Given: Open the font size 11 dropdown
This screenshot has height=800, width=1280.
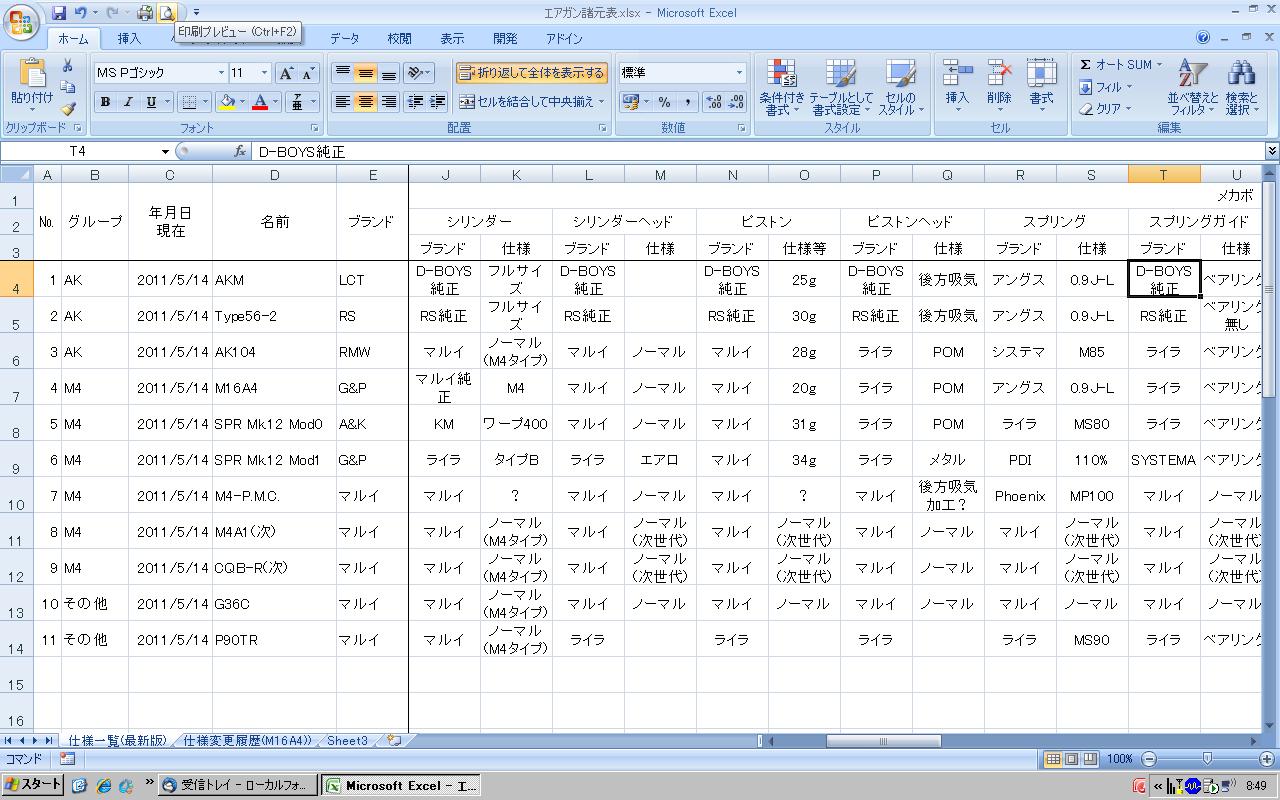Looking at the screenshot, I should (264, 73).
